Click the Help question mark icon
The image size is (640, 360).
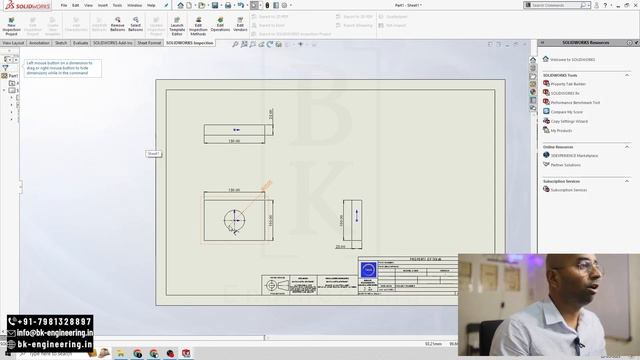605,5
